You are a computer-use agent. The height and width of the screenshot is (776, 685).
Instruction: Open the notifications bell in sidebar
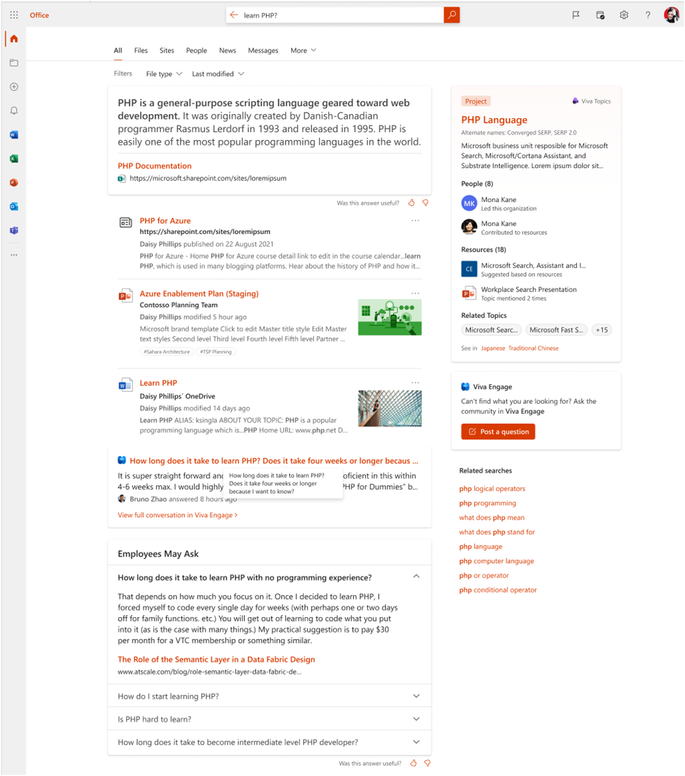[x=14, y=110]
